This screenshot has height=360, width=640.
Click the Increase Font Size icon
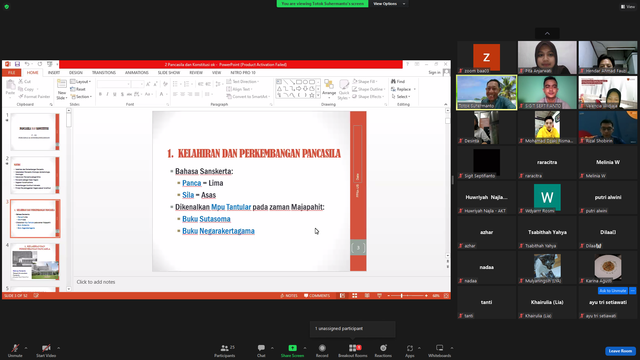[x=148, y=84]
